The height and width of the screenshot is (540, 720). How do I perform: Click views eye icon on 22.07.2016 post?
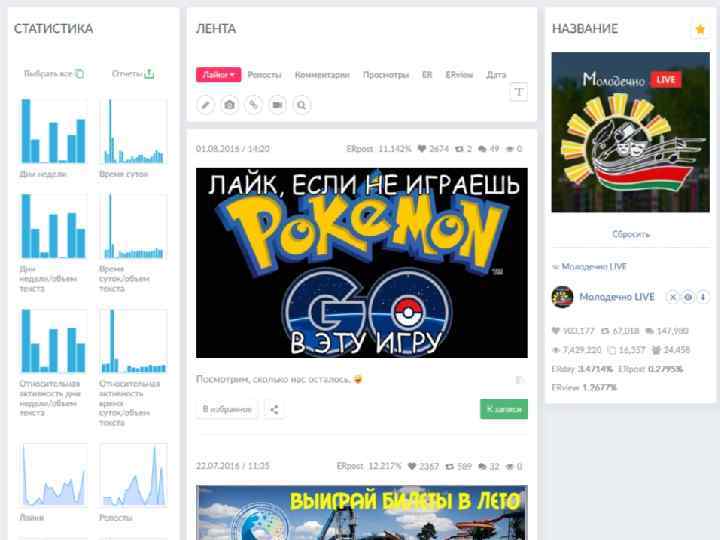pos(514,467)
